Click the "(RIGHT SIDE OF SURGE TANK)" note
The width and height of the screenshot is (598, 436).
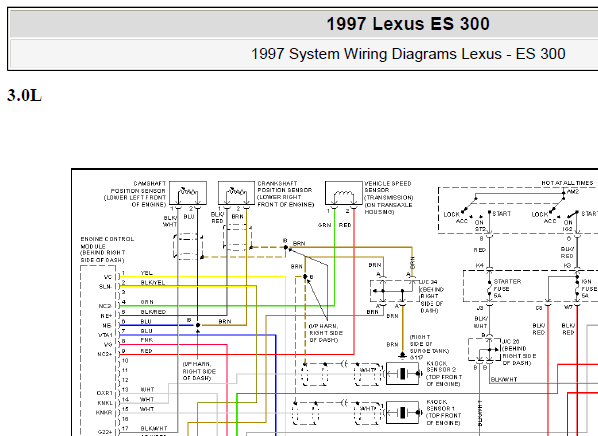click(x=429, y=344)
